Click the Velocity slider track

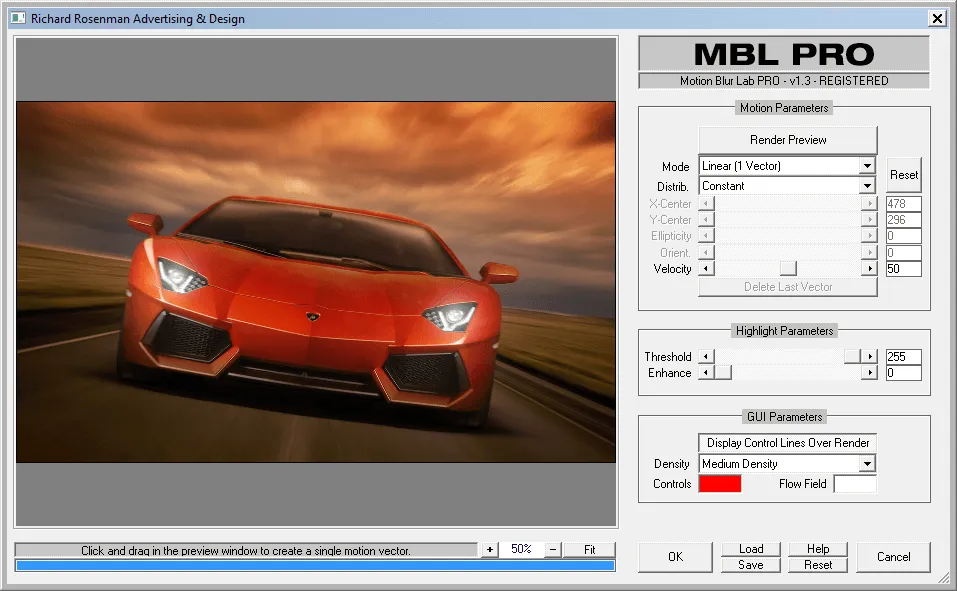tap(787, 268)
